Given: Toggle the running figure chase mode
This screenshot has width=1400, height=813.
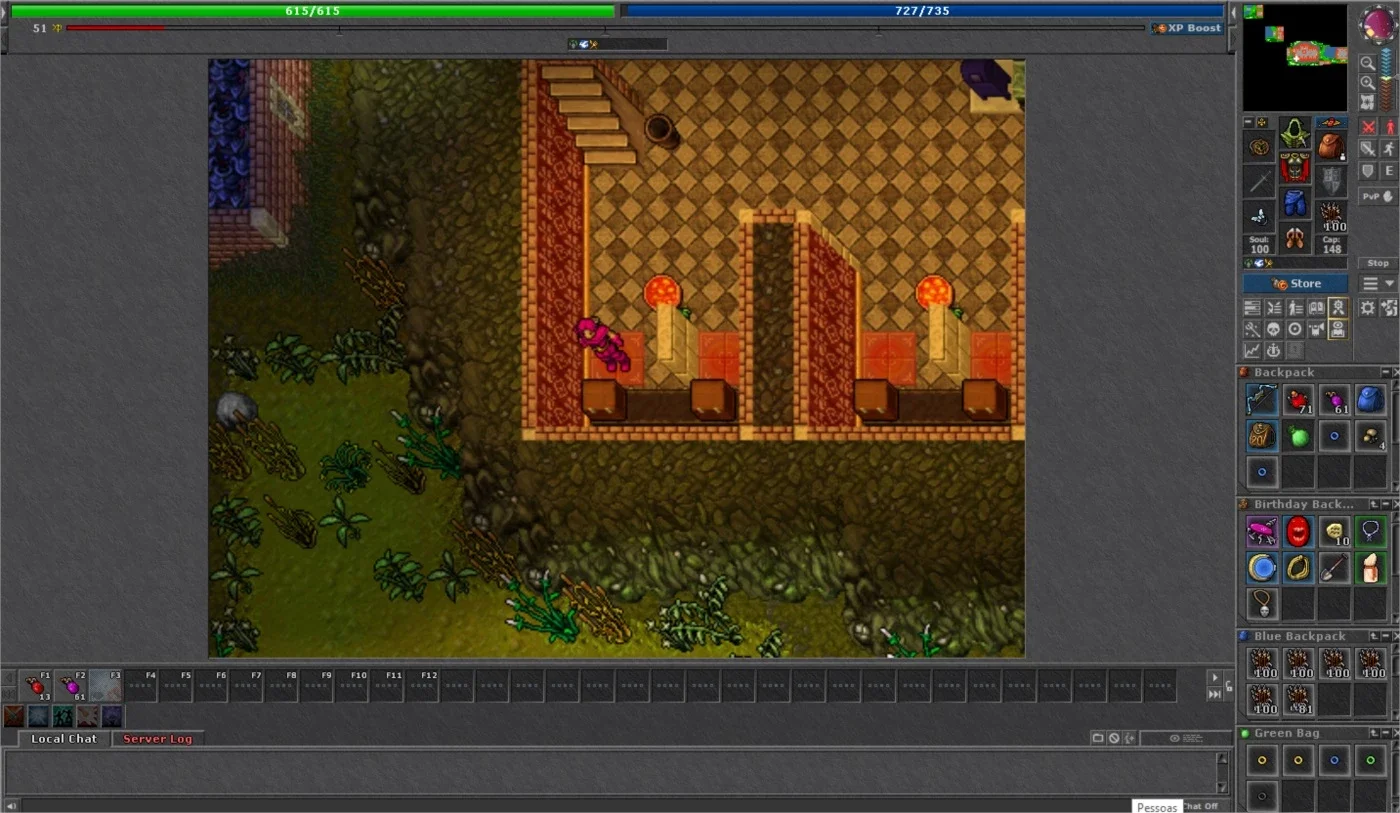Looking at the screenshot, I should coord(1389,148).
